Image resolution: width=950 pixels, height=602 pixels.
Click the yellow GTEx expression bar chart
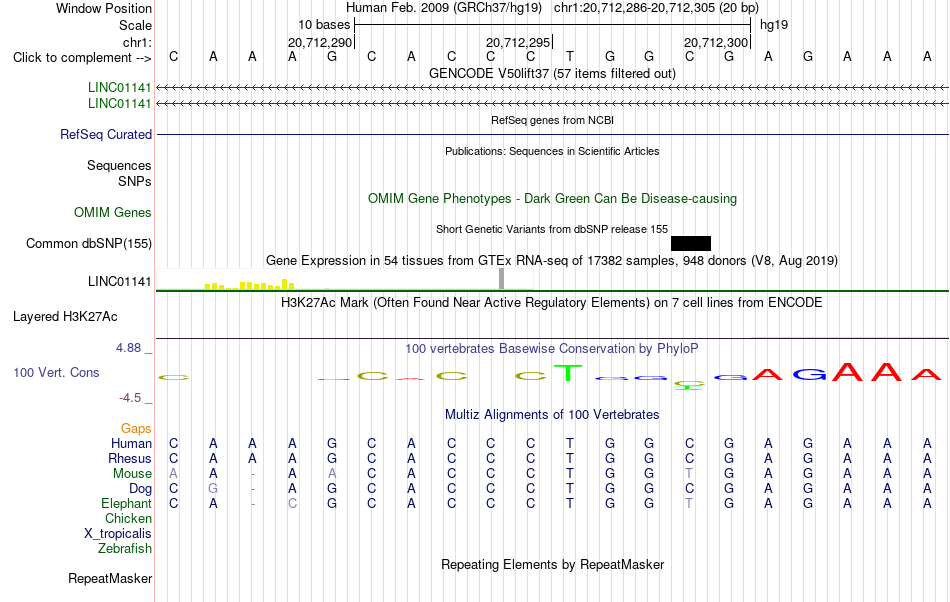tap(250, 284)
